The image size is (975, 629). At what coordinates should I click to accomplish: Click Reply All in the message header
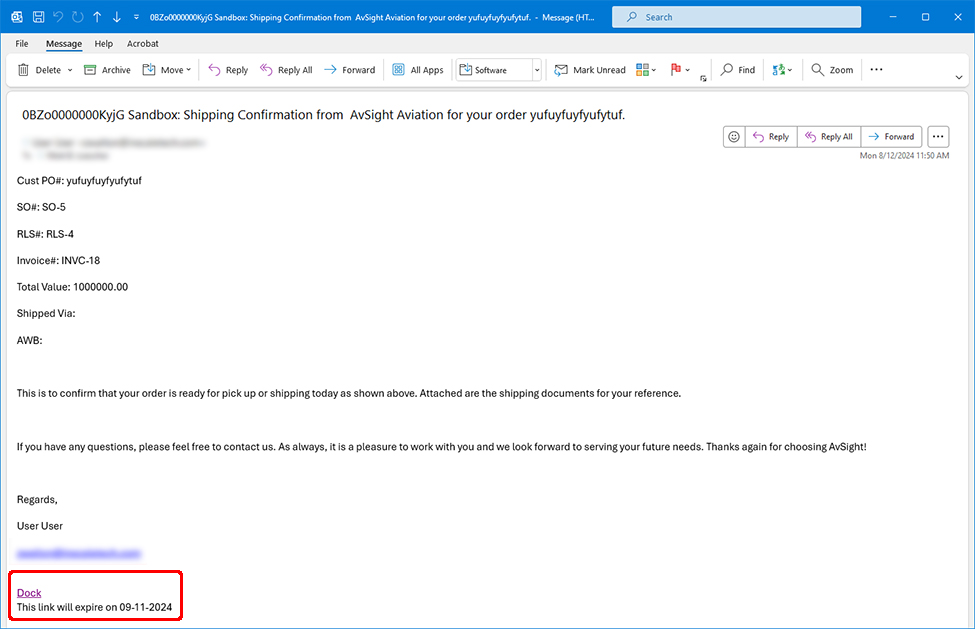(x=828, y=136)
